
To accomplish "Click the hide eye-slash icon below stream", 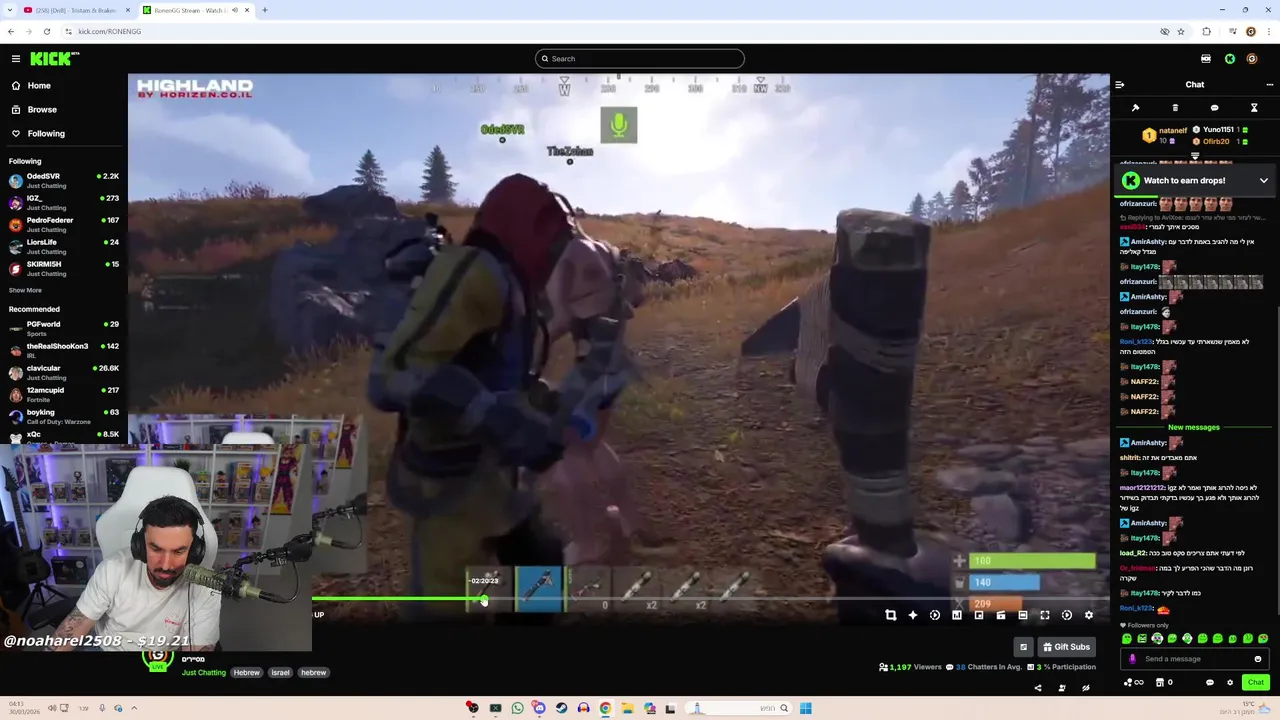I will click(x=1085, y=688).
